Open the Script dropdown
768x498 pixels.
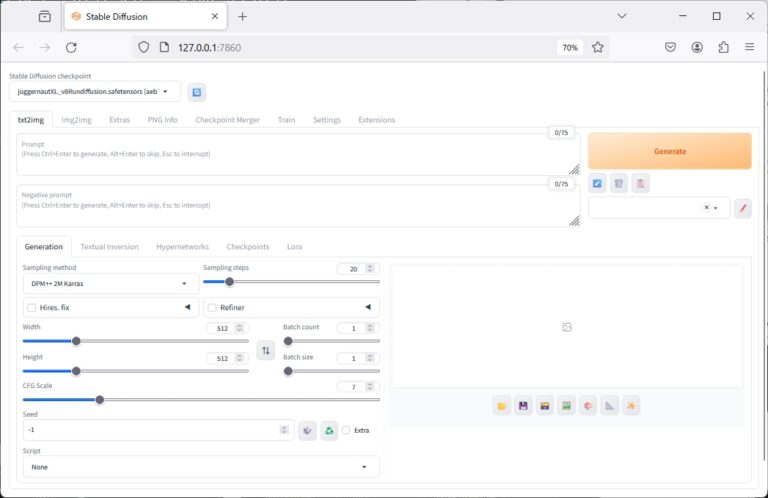click(200, 467)
